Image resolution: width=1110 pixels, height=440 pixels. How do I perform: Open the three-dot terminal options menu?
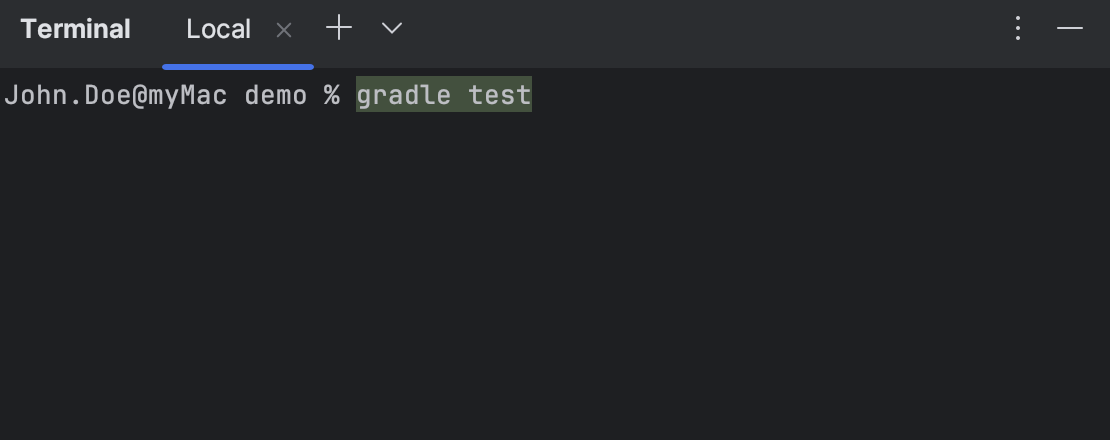(x=1018, y=29)
